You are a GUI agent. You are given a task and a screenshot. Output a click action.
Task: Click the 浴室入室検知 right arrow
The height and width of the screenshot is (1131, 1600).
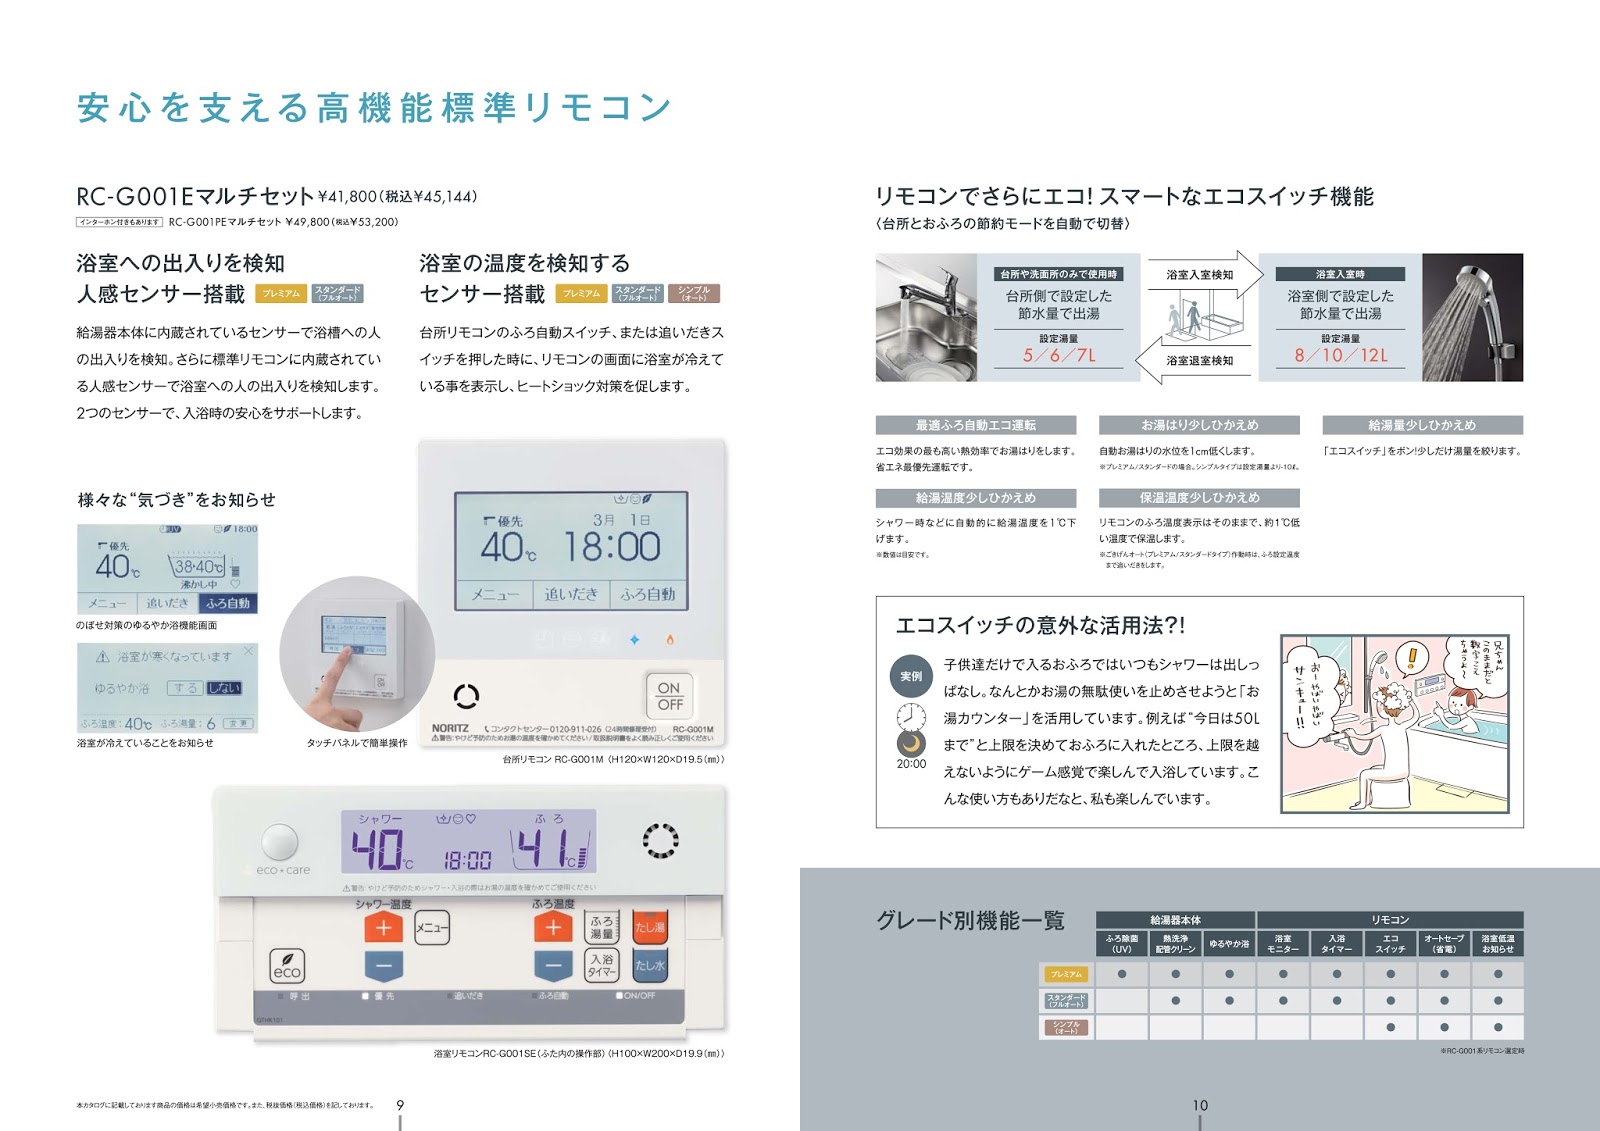pyautogui.click(x=1207, y=274)
